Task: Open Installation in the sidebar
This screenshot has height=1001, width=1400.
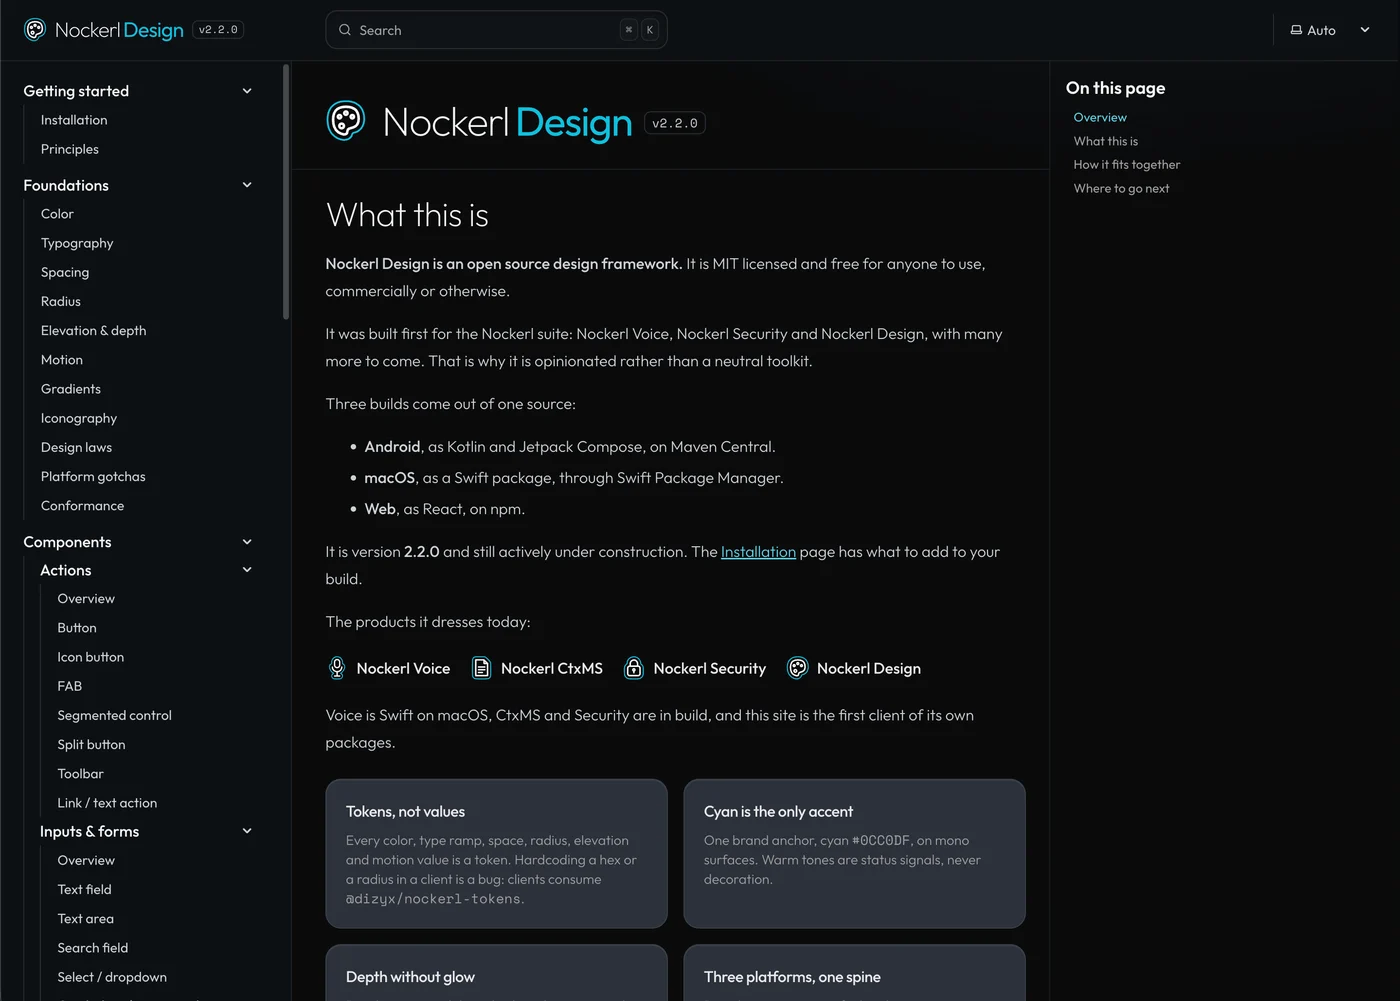Action: click(74, 120)
